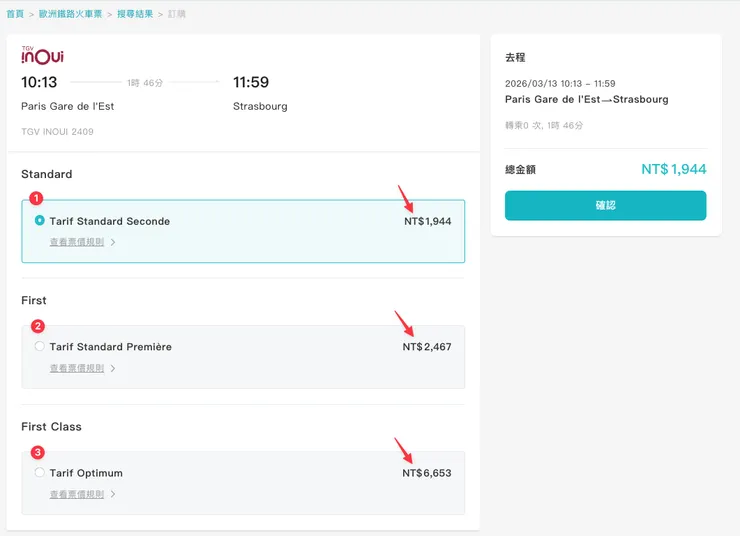View 查看票價規則 link for Tarif Optimum
The height and width of the screenshot is (536, 740).
pos(77,494)
